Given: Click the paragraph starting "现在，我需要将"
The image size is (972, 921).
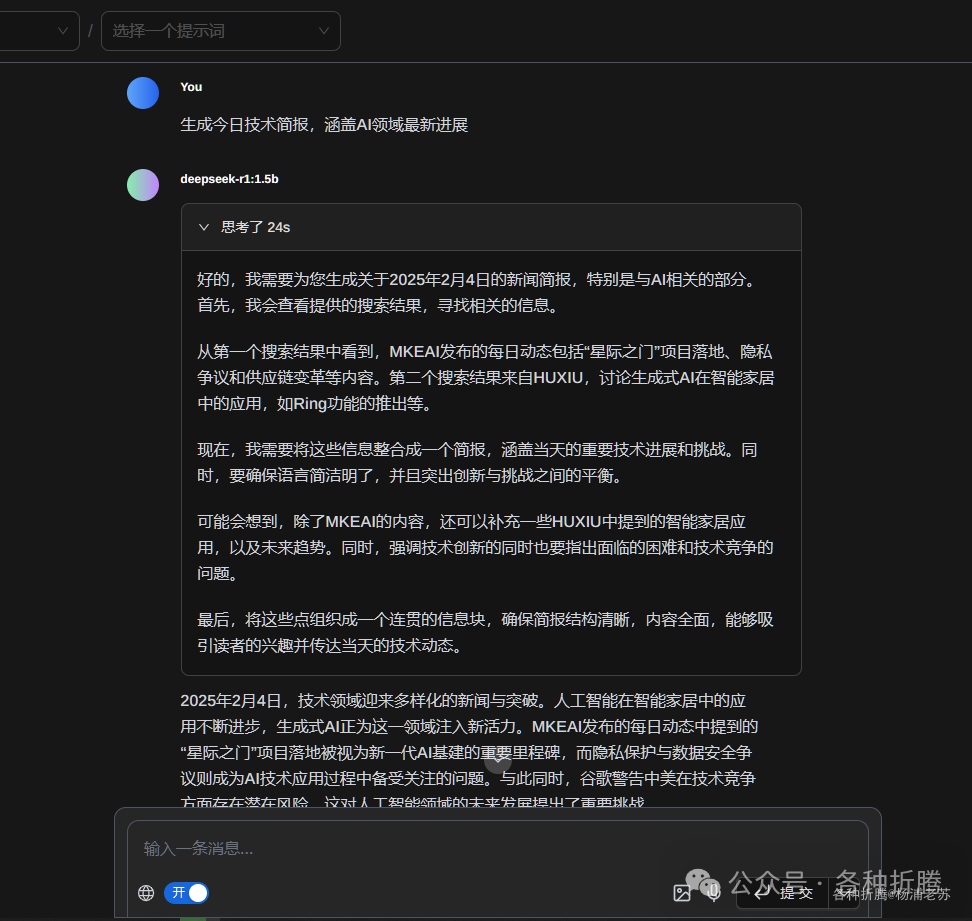Looking at the screenshot, I should point(477,463).
